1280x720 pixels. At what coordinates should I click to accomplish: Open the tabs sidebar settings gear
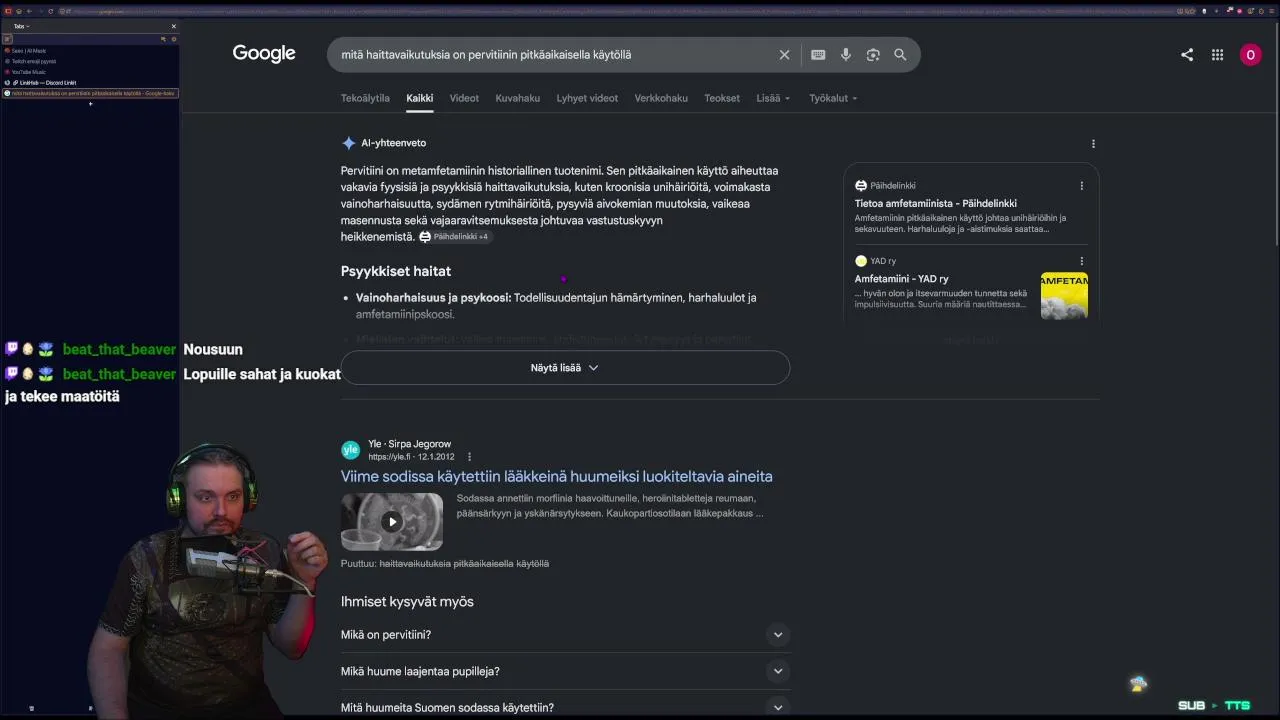pos(173,39)
